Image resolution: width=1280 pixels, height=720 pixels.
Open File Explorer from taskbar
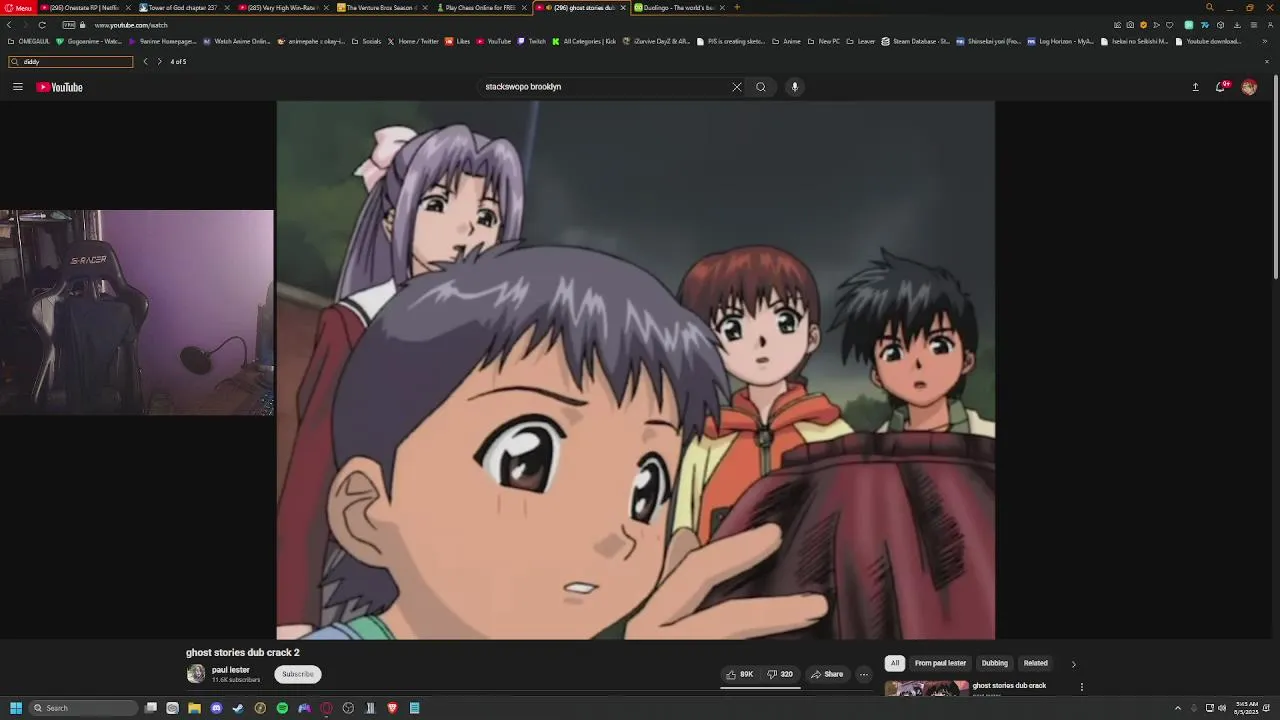[x=194, y=708]
